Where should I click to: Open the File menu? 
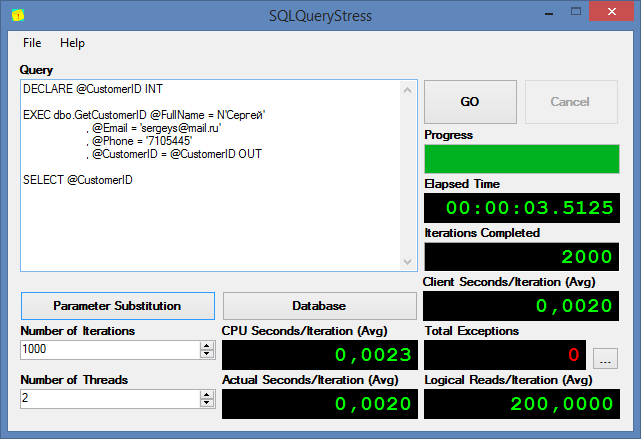tap(32, 43)
